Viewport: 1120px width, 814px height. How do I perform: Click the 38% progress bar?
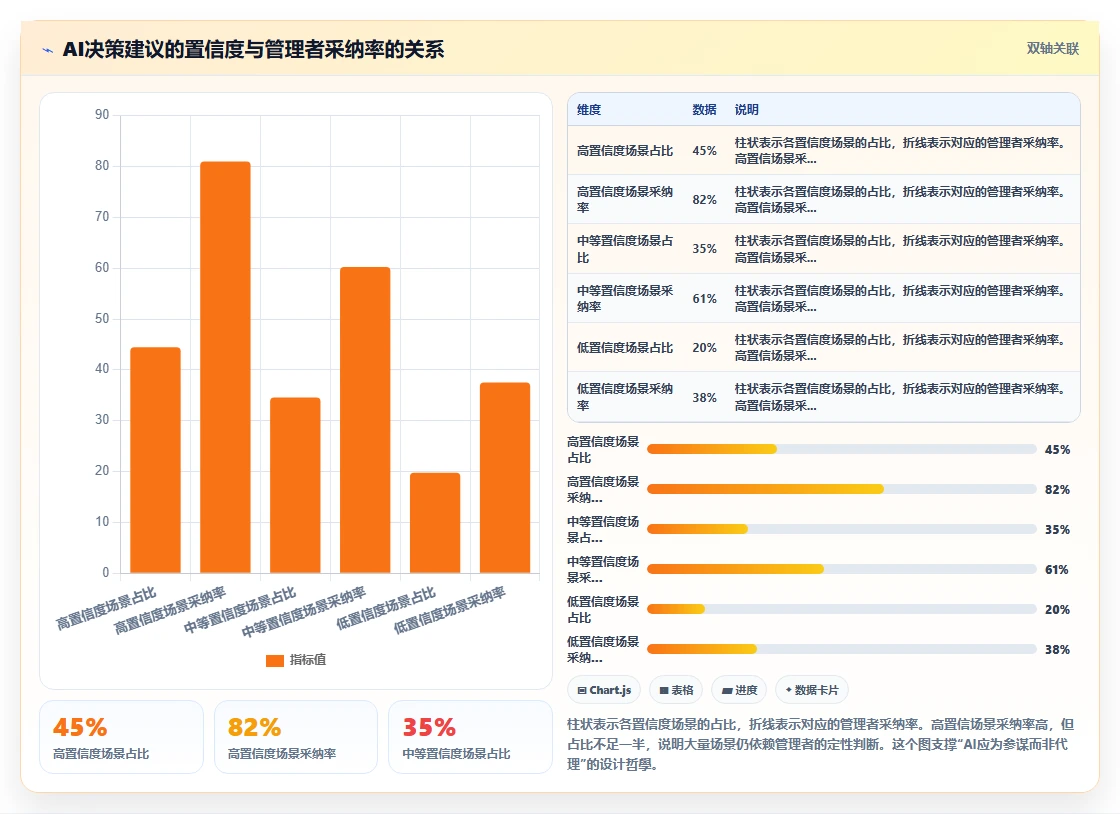tap(841, 649)
